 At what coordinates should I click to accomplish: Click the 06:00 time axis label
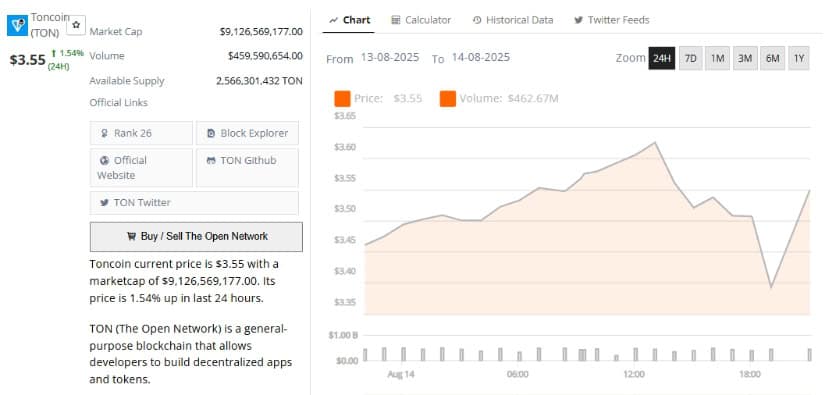(517, 374)
